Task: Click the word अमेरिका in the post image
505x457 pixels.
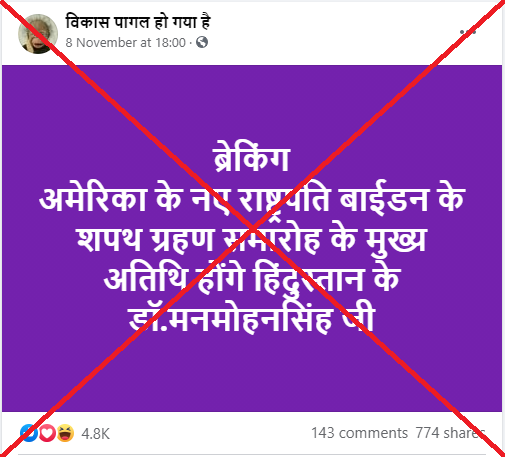Action: pyautogui.click(x=93, y=200)
